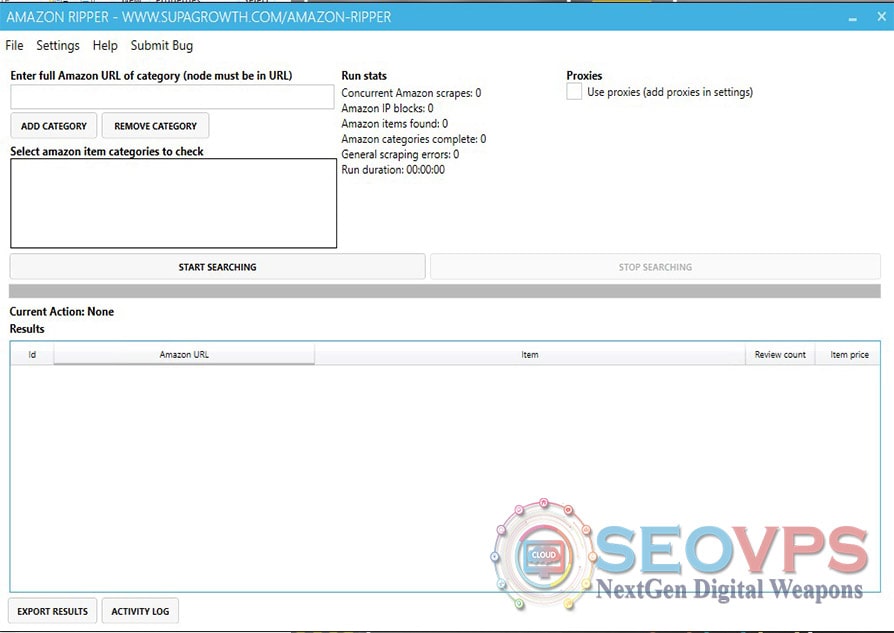Sort results by the Review count column header
The width and height of the screenshot is (894, 633).
pos(780,355)
